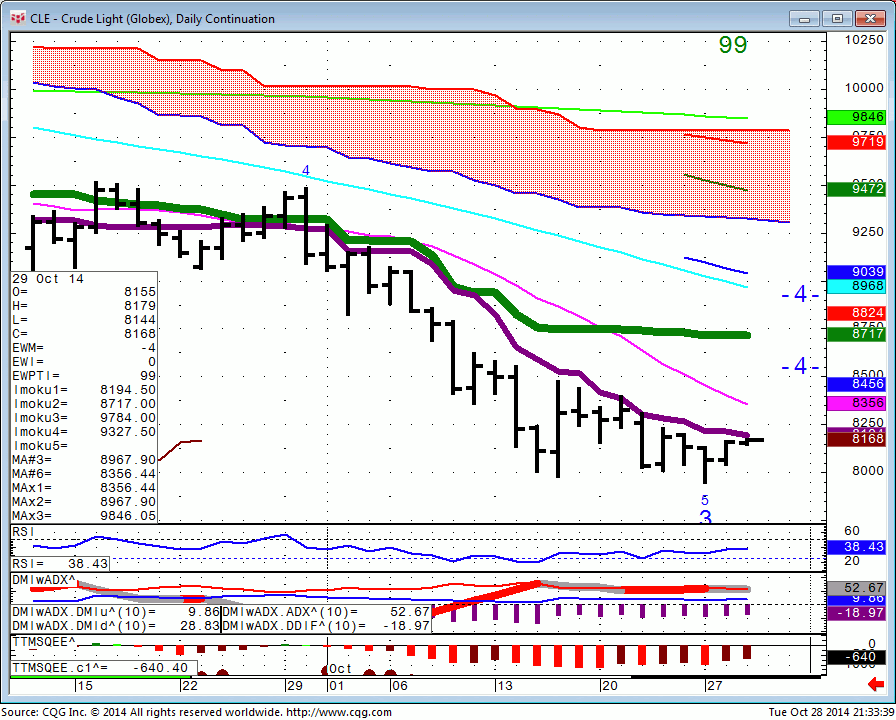Maximize the CLE chart window
Image resolution: width=896 pixels, height=720 pixels.
coord(837,19)
